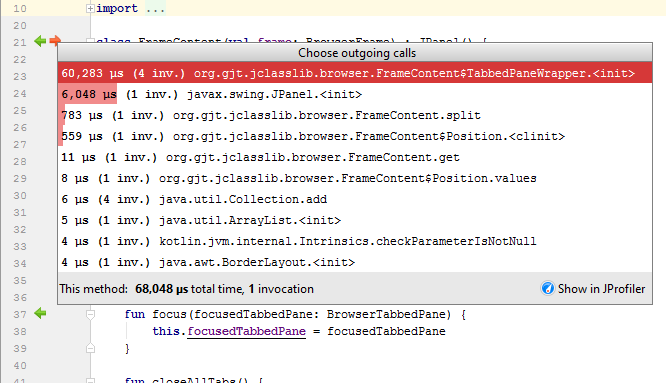Viewport: 666px width, 383px height.
Task: Click the Choose outgoing calls popup title
Action: pyautogui.click(x=357, y=53)
